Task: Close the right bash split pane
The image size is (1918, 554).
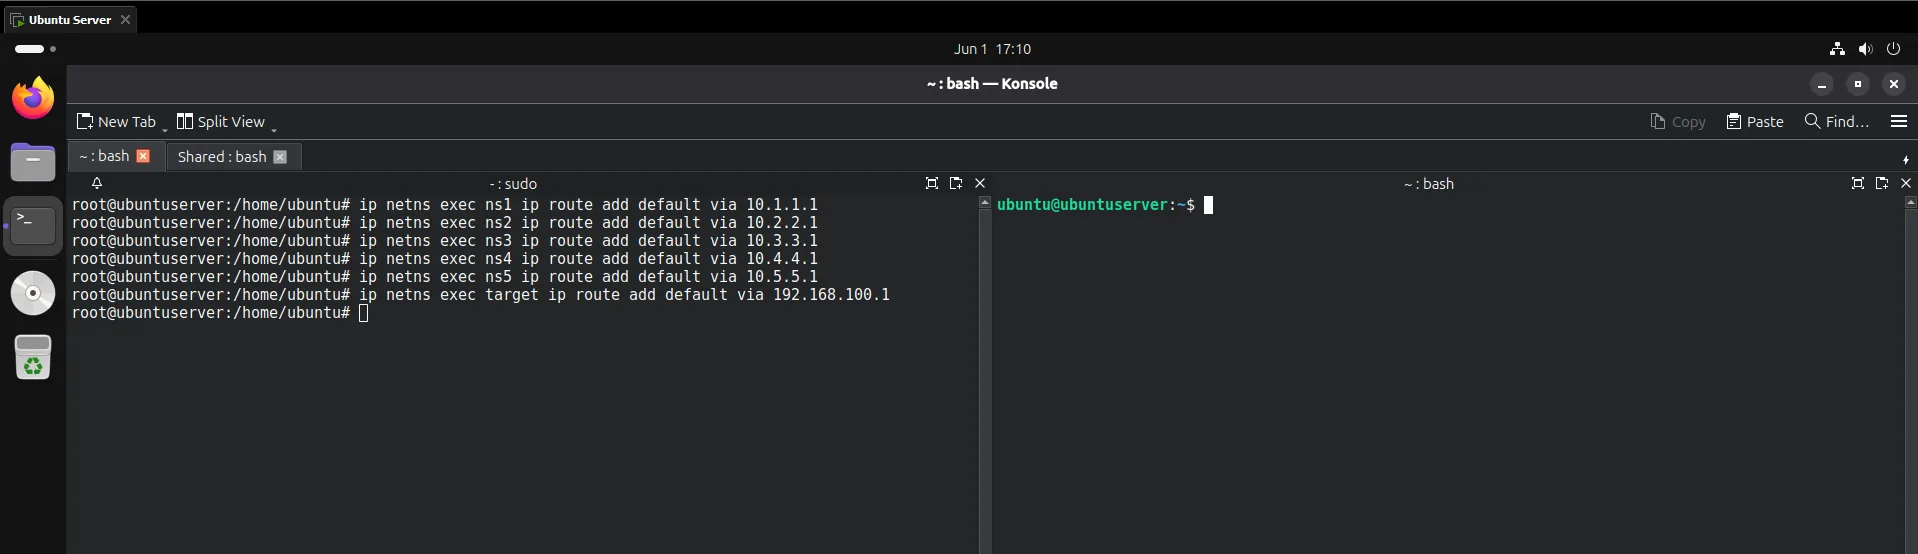Action: tap(1906, 183)
